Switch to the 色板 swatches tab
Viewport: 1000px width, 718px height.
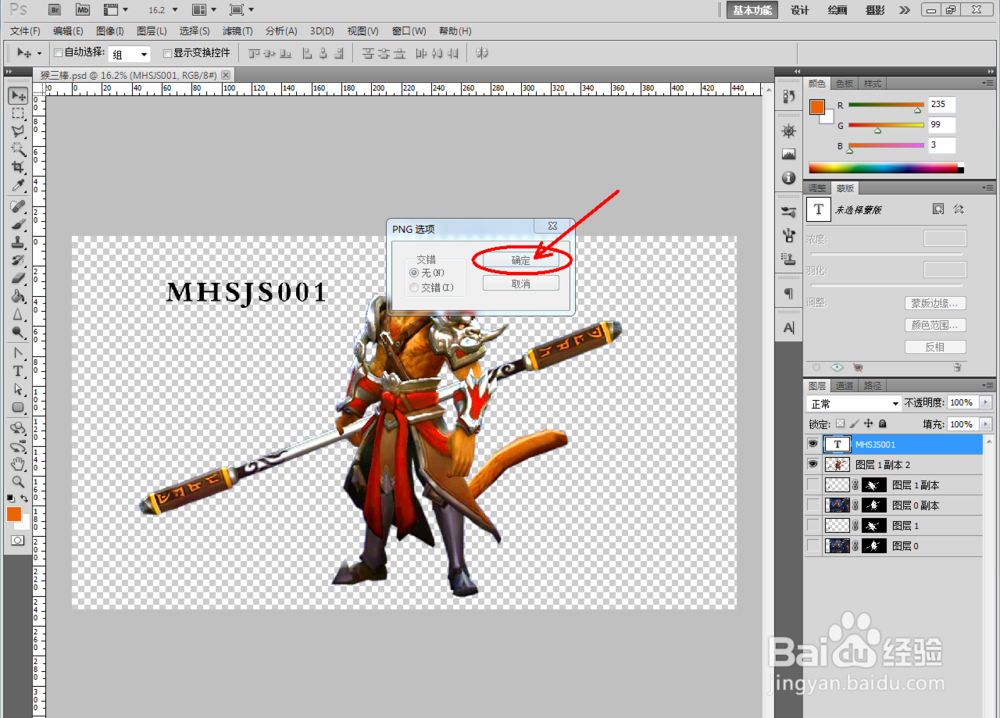pyautogui.click(x=844, y=84)
